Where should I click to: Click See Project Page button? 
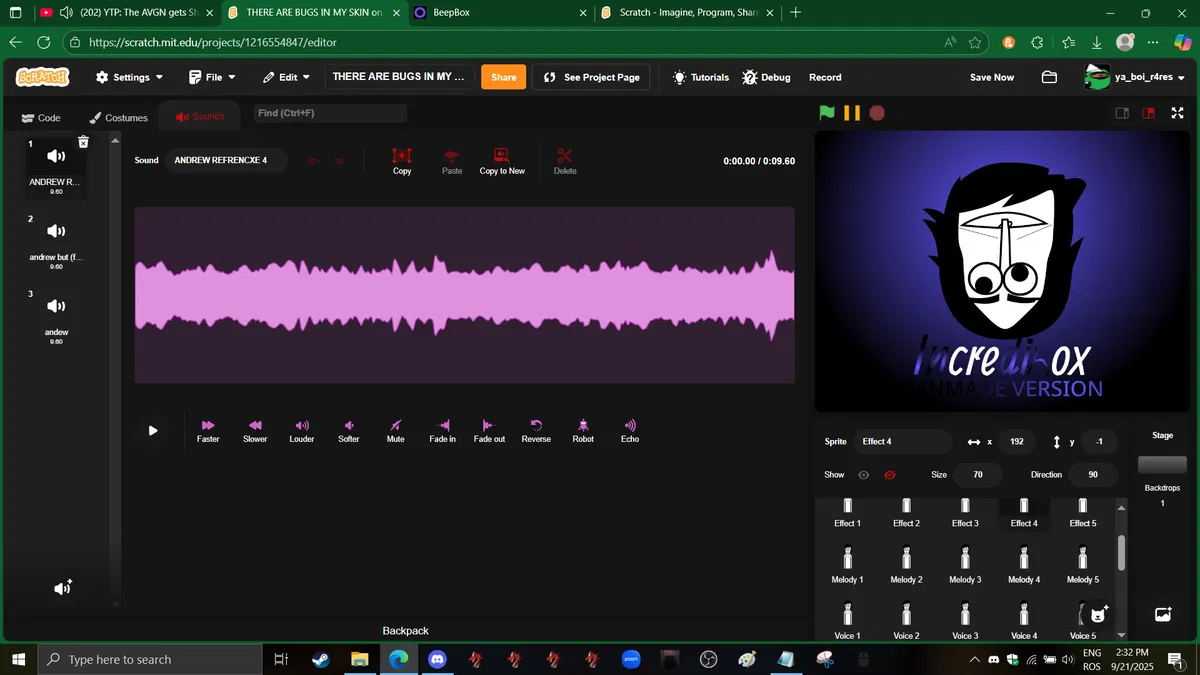[x=591, y=77]
